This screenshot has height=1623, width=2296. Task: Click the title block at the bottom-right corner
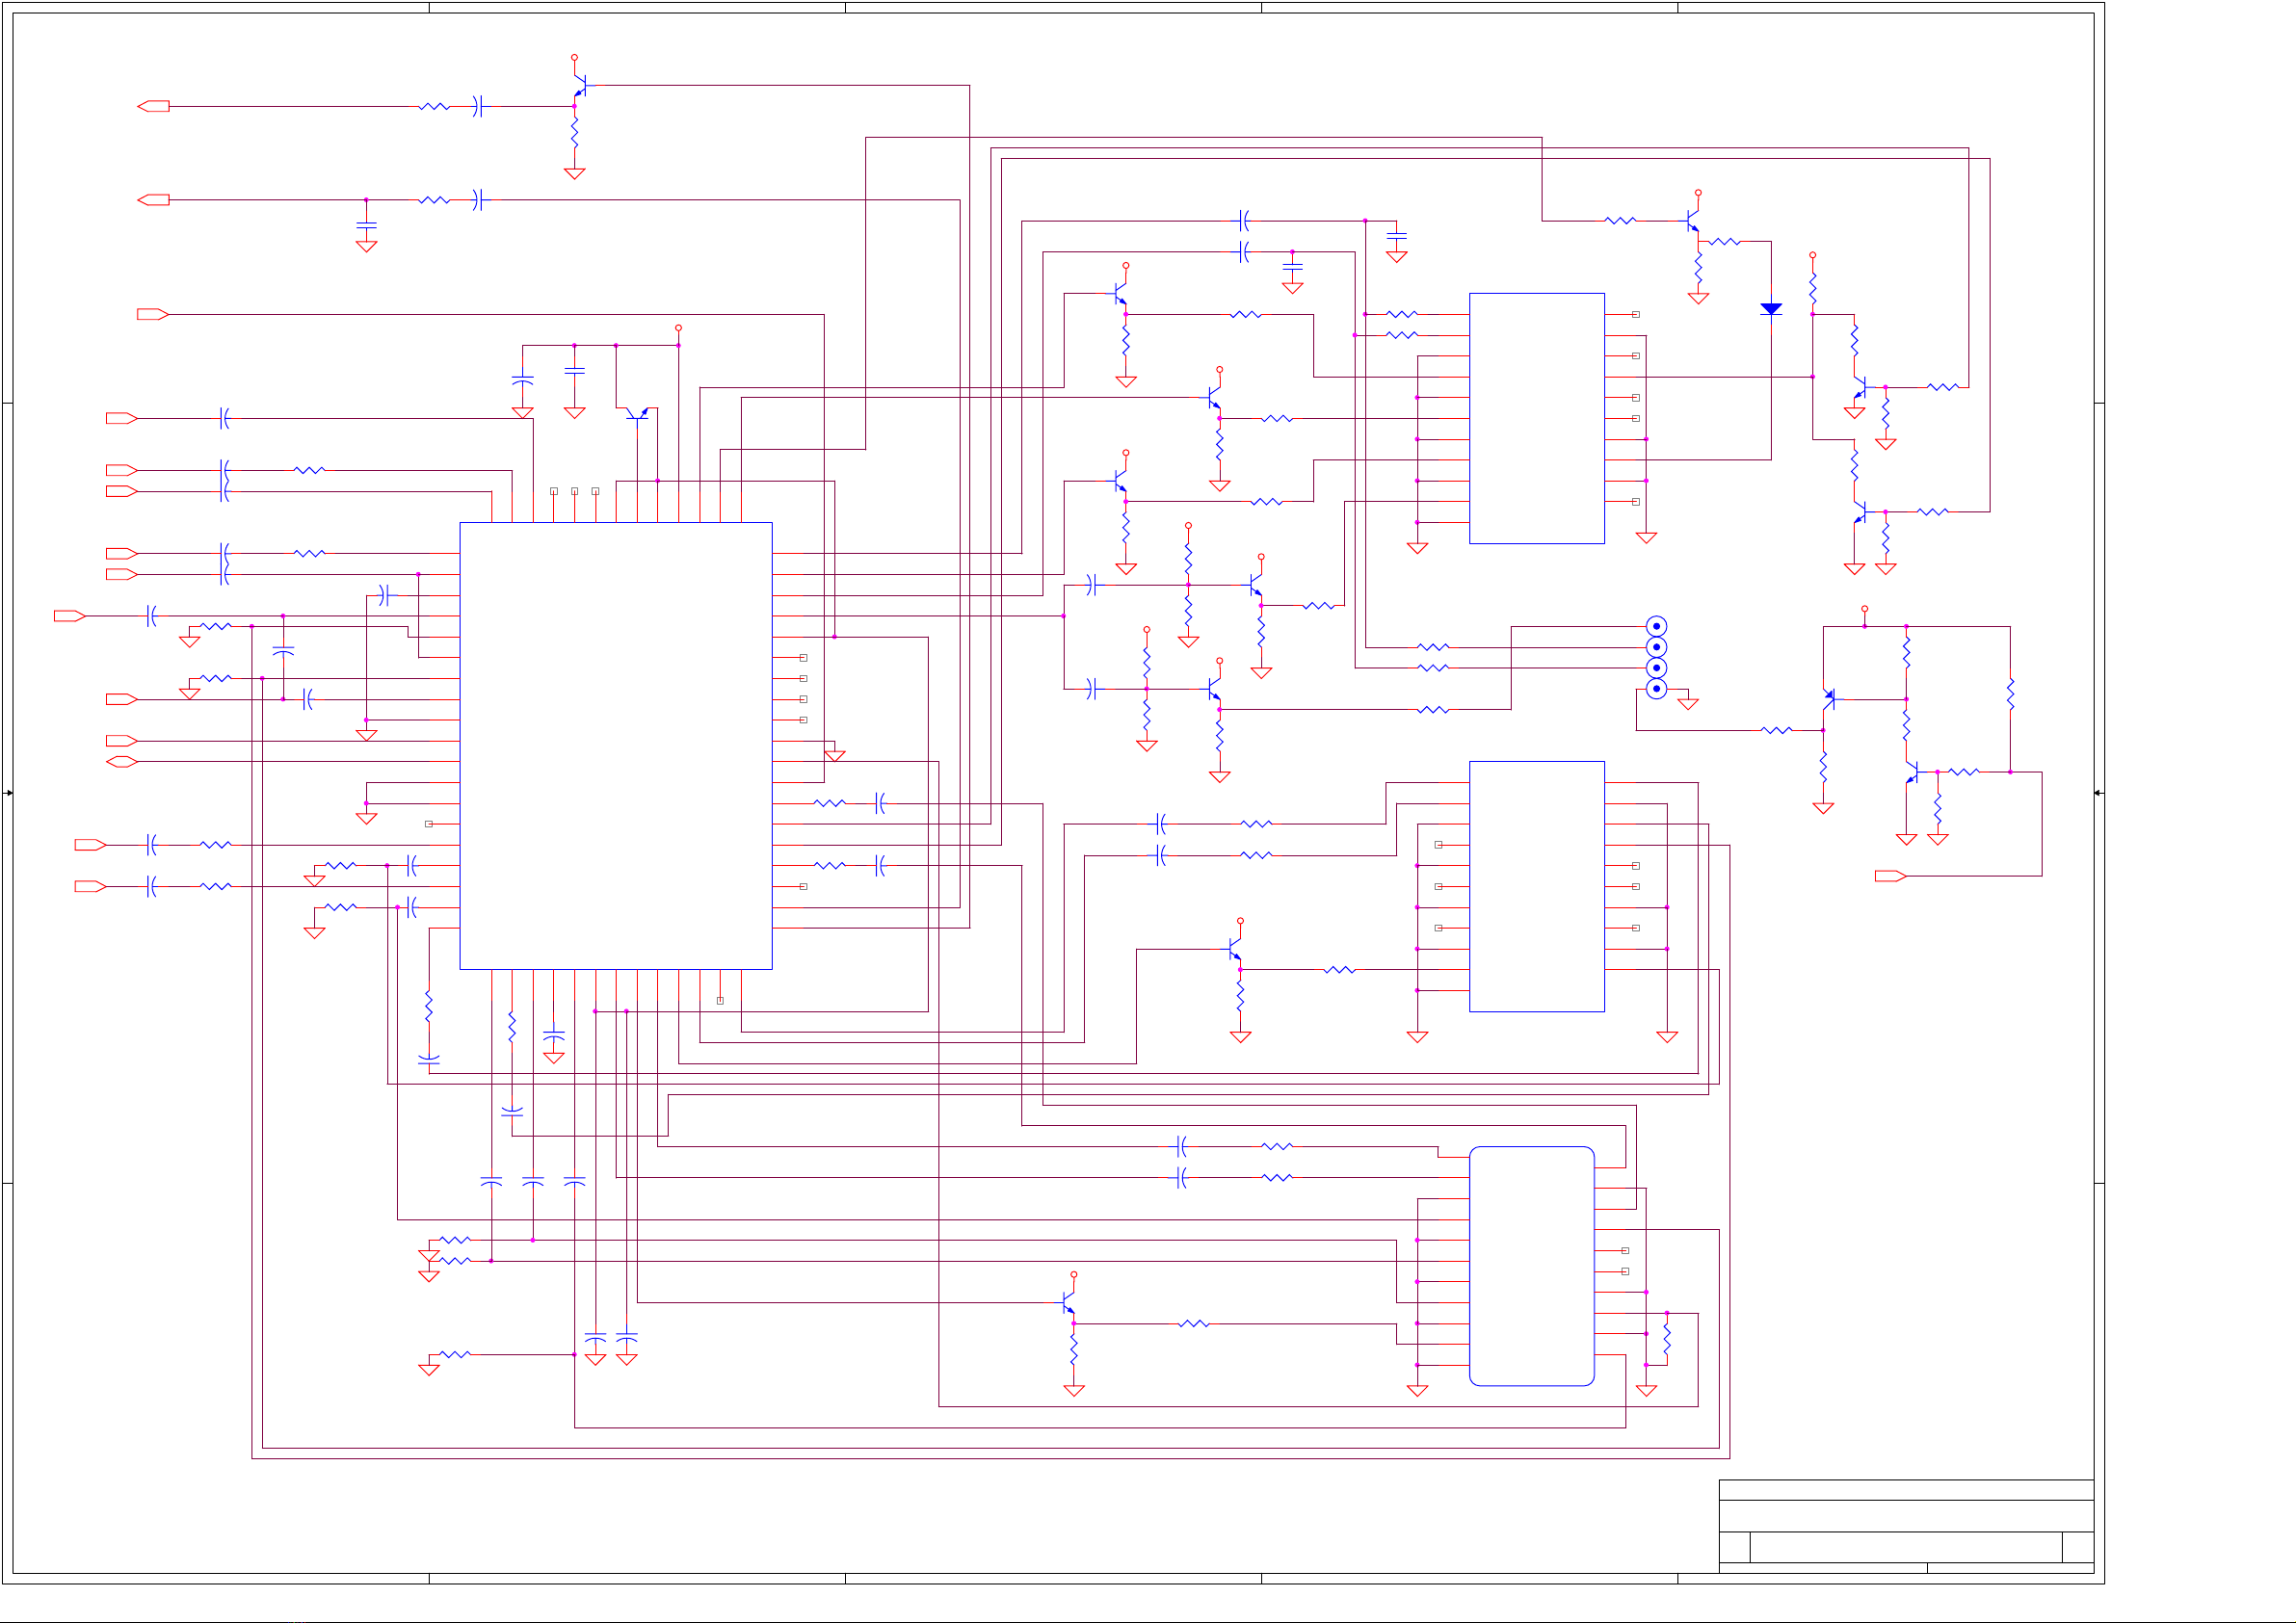tap(1905, 1526)
